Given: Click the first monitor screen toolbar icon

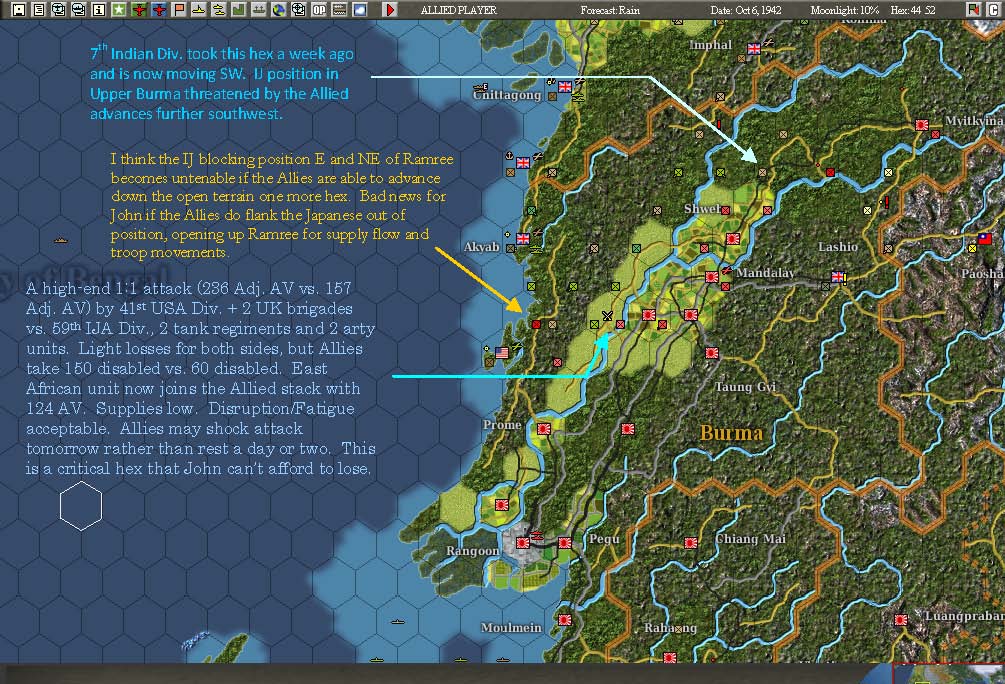Looking at the screenshot, I should click(x=58, y=10).
